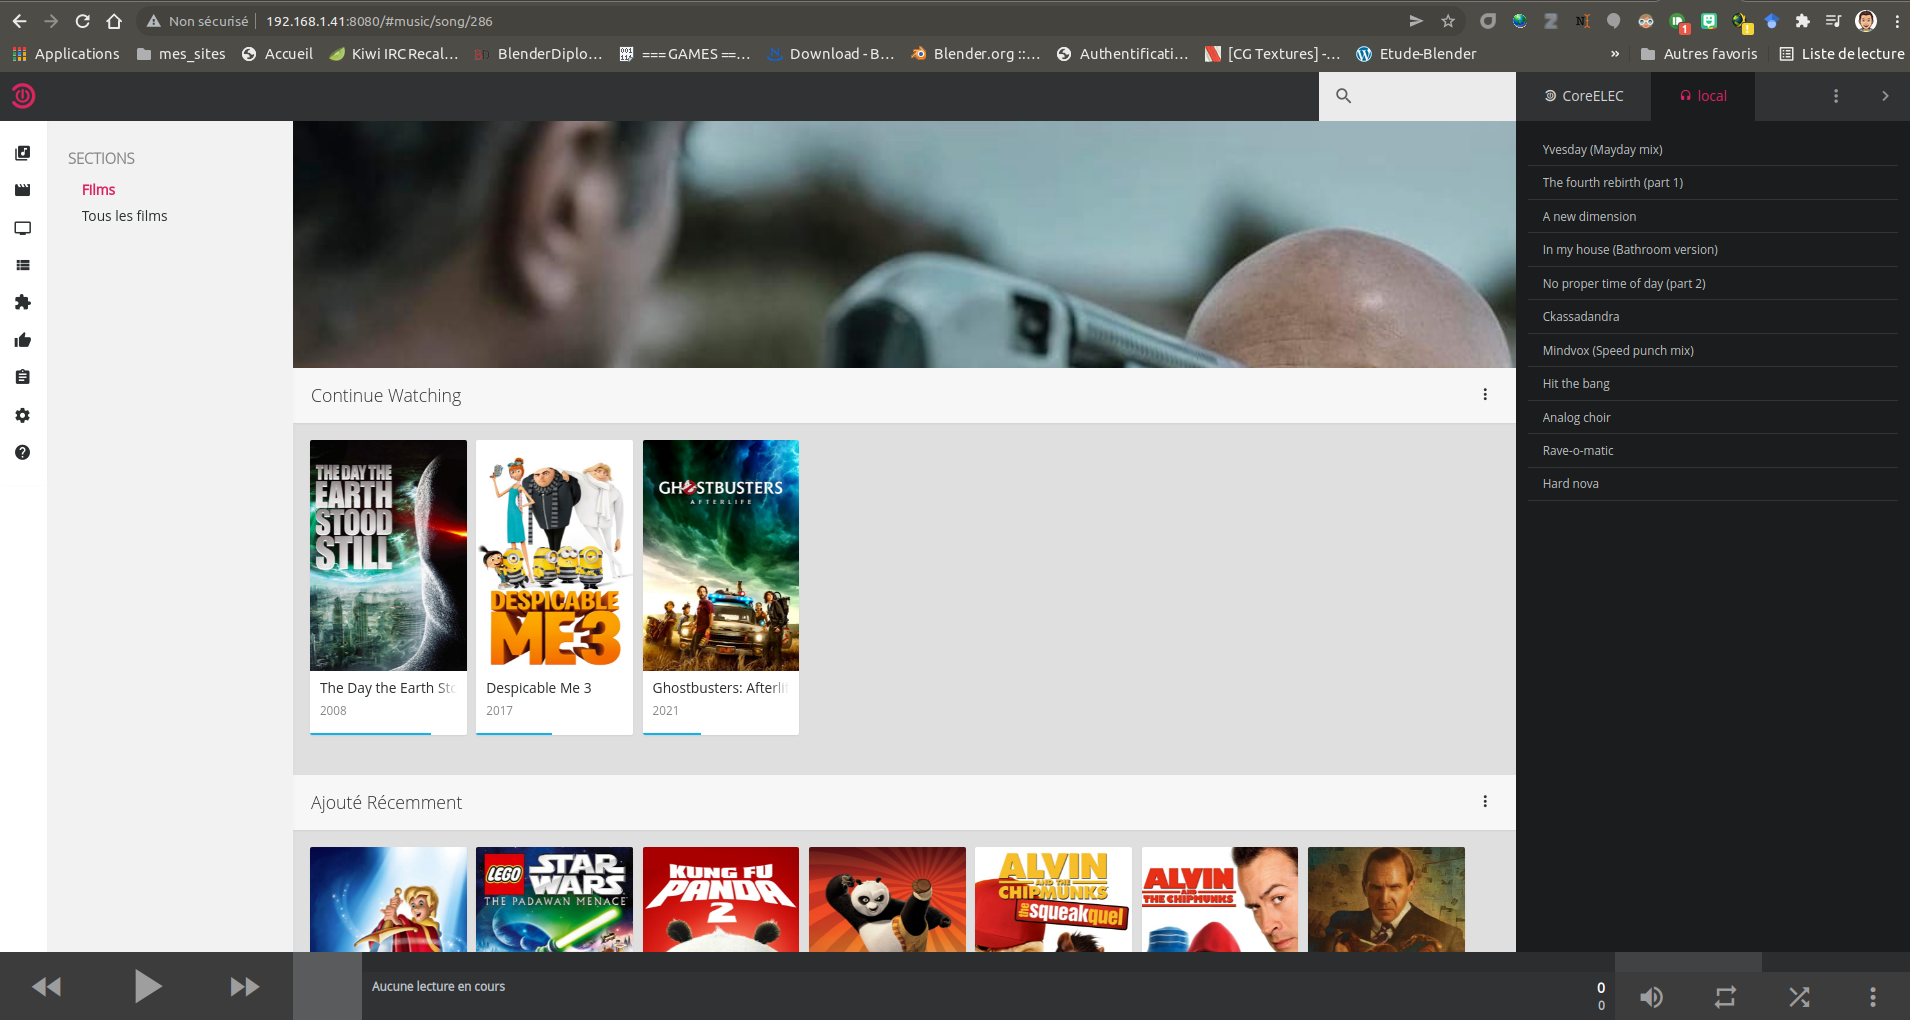Open the Kung Fu Panda 2 poster
Screen dimensions: 1910x1020
(721, 899)
